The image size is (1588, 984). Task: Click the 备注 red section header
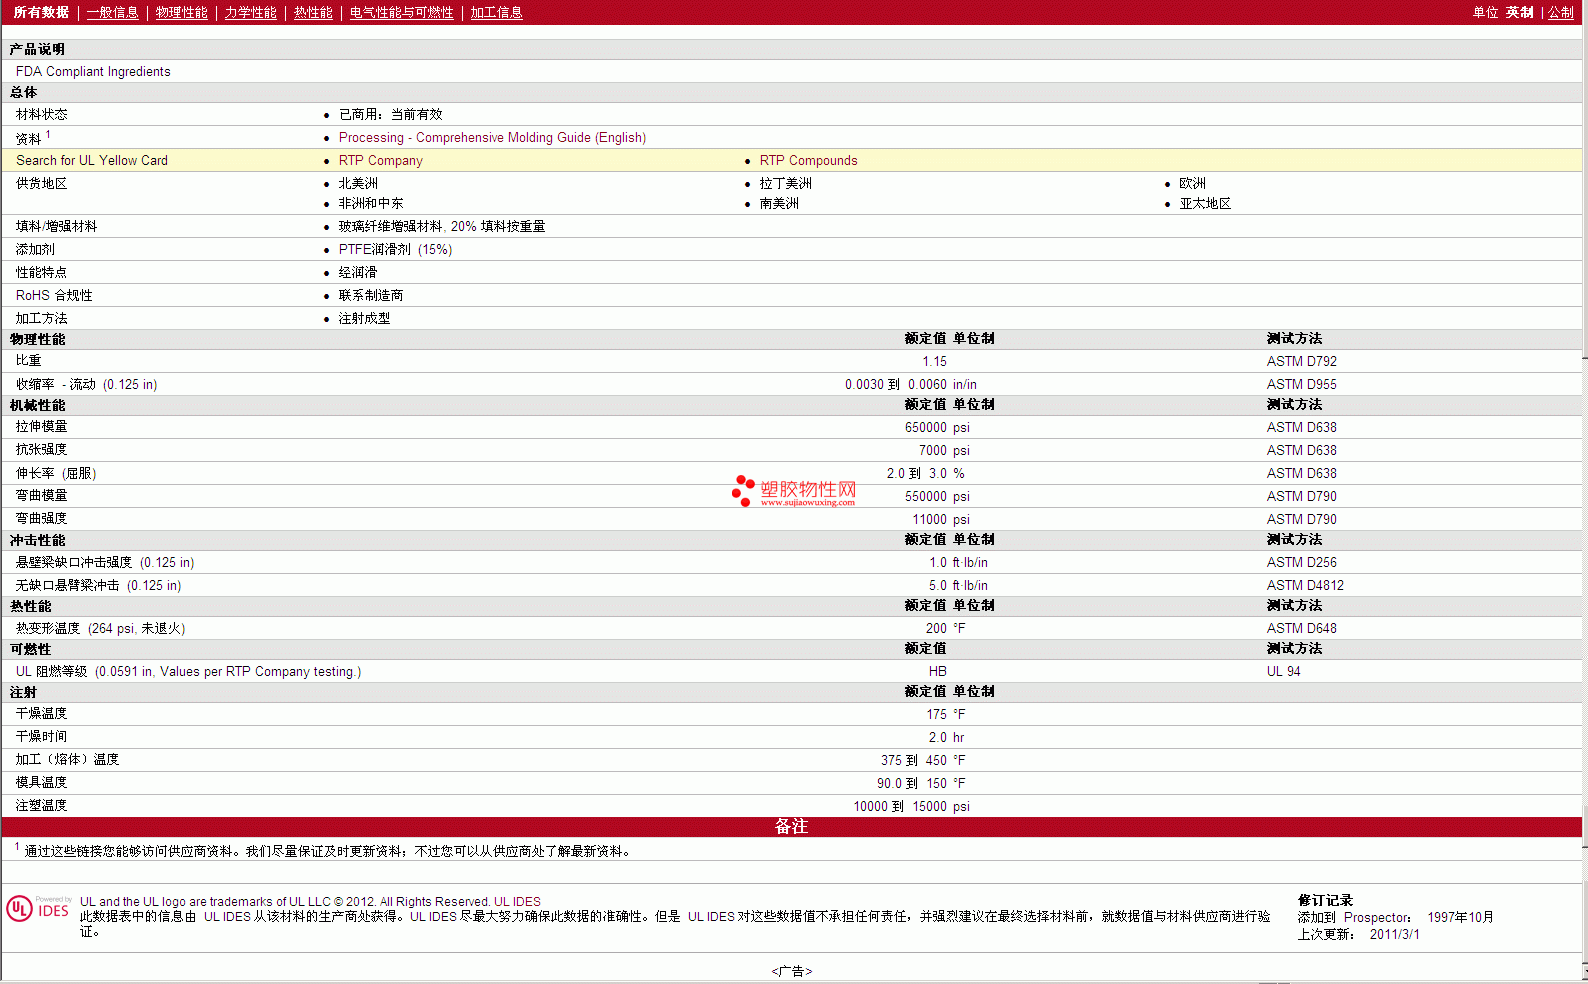tap(791, 827)
